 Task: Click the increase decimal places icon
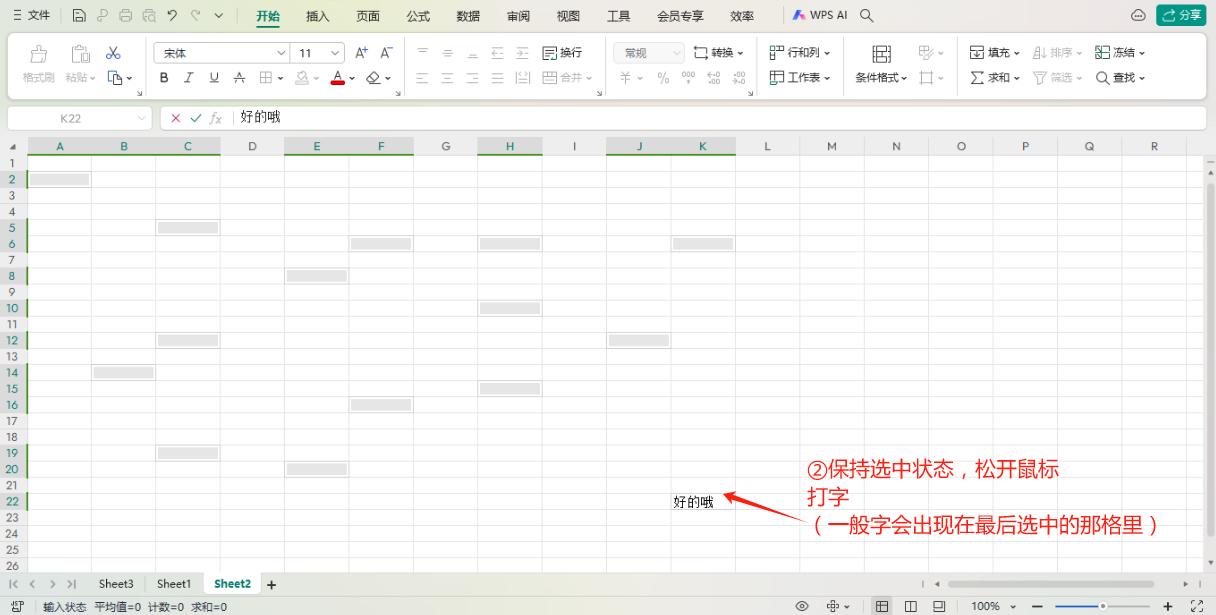714,78
